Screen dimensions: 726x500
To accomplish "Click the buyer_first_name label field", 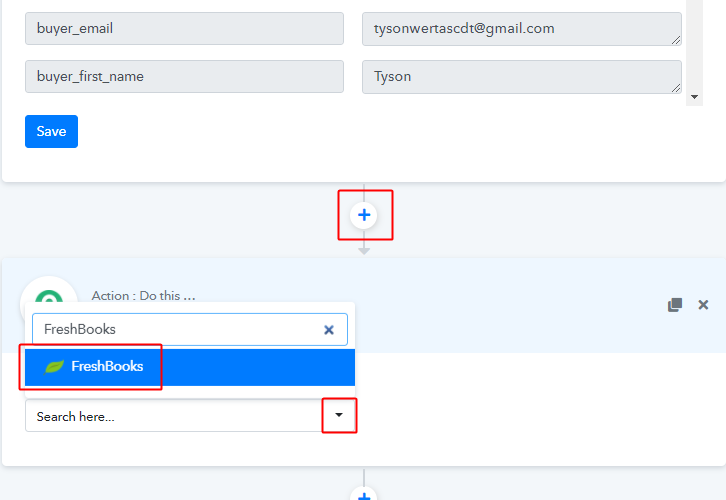I will [184, 76].
